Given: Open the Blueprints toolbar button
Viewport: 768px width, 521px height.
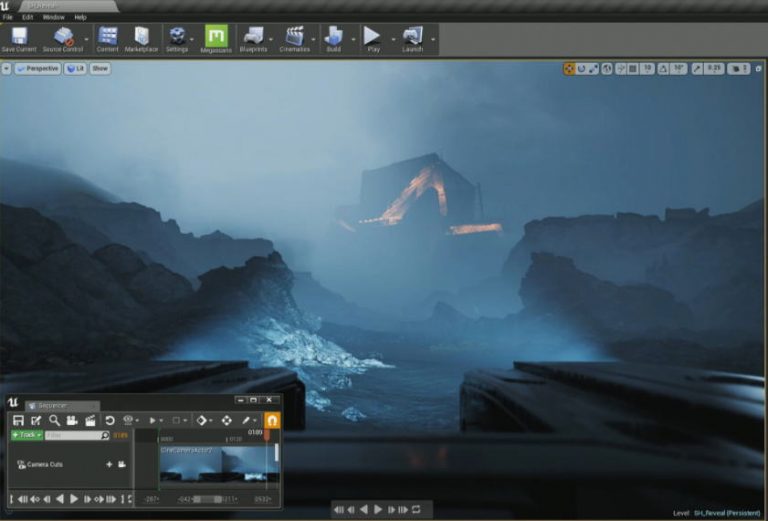Looking at the screenshot, I should pos(253,39).
